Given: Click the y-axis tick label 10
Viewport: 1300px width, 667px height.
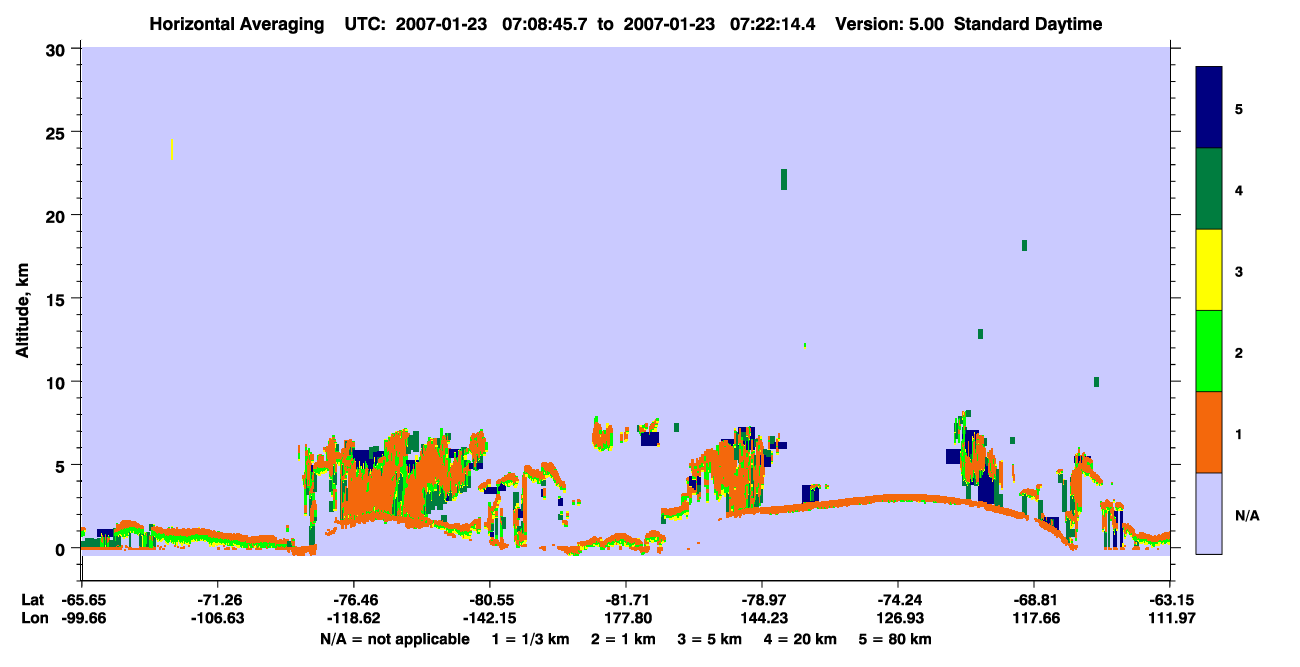Looking at the screenshot, I should 58,382.
